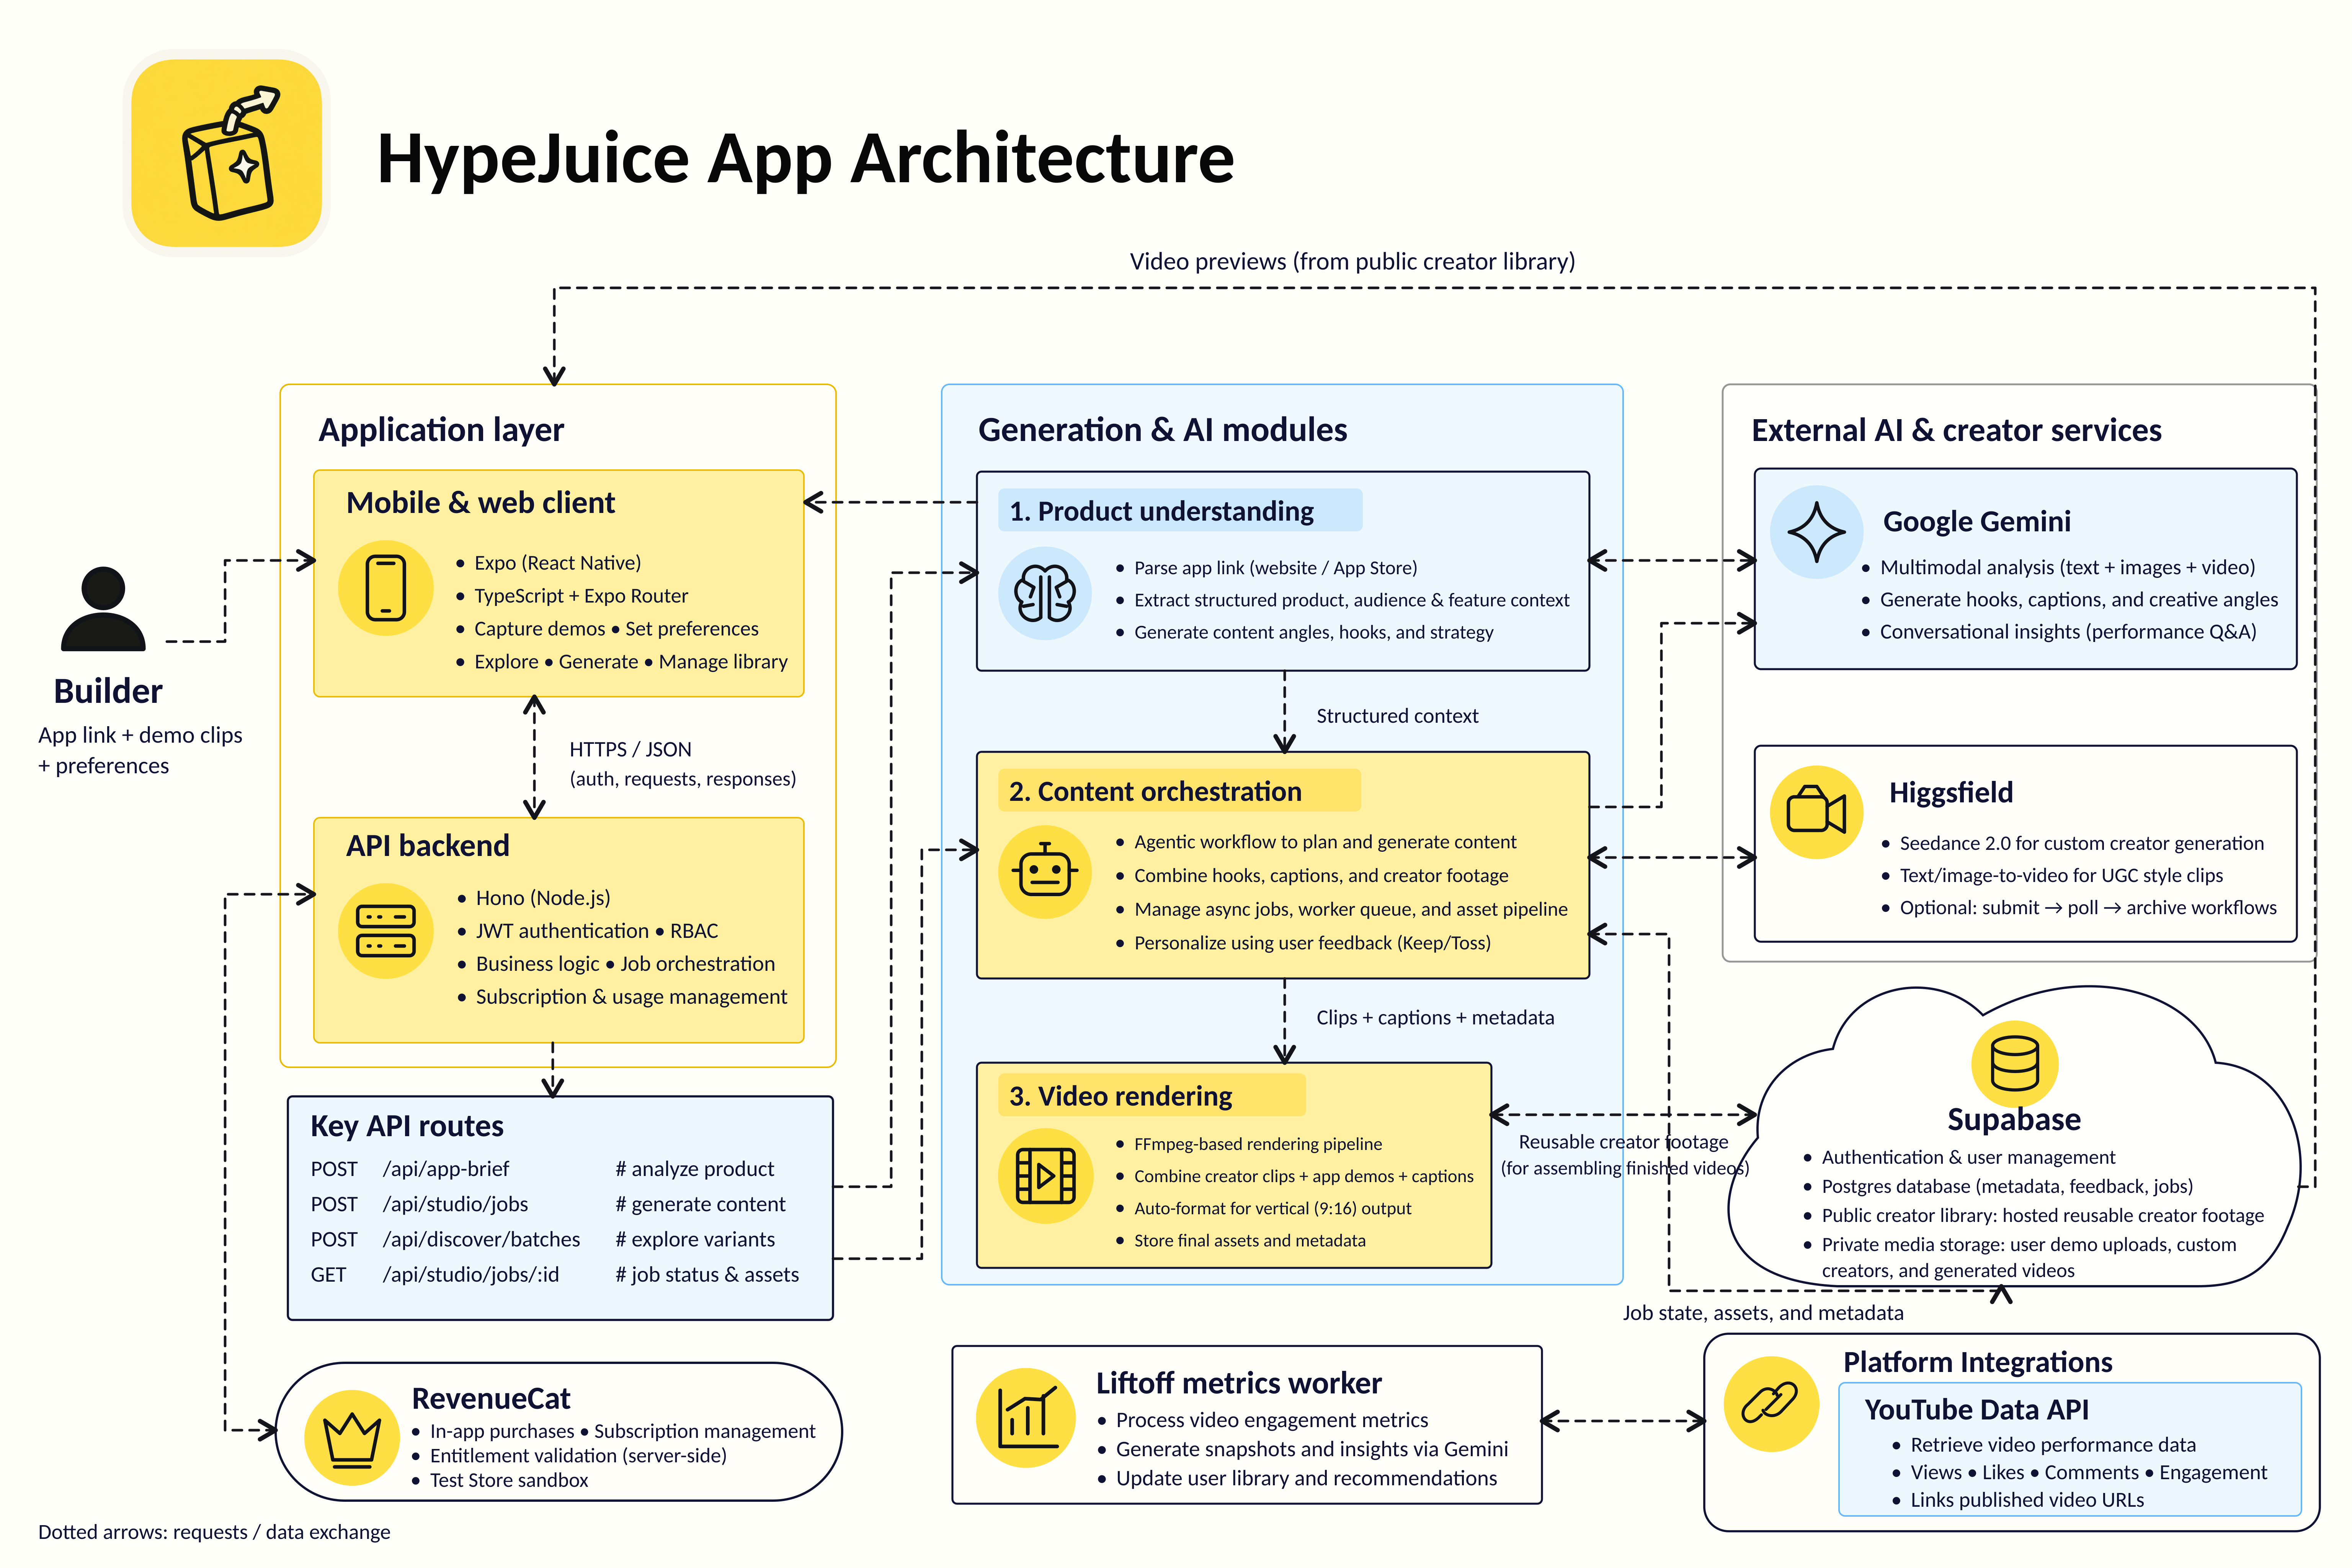This screenshot has width=2352, height=1568.
Task: Click the RevenueCat crown icon
Action: [x=352, y=1437]
